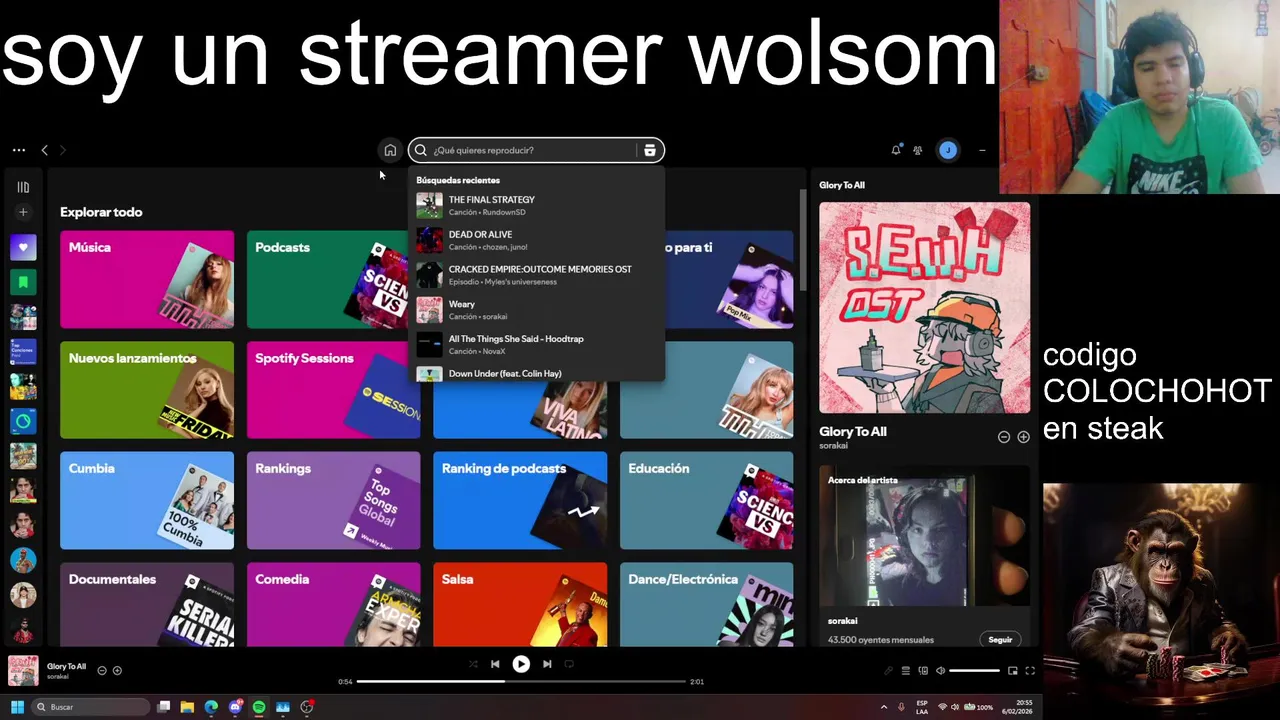This screenshot has height=720, width=1280.
Task: Open the Ranking de podcasts card
Action: point(520,500)
